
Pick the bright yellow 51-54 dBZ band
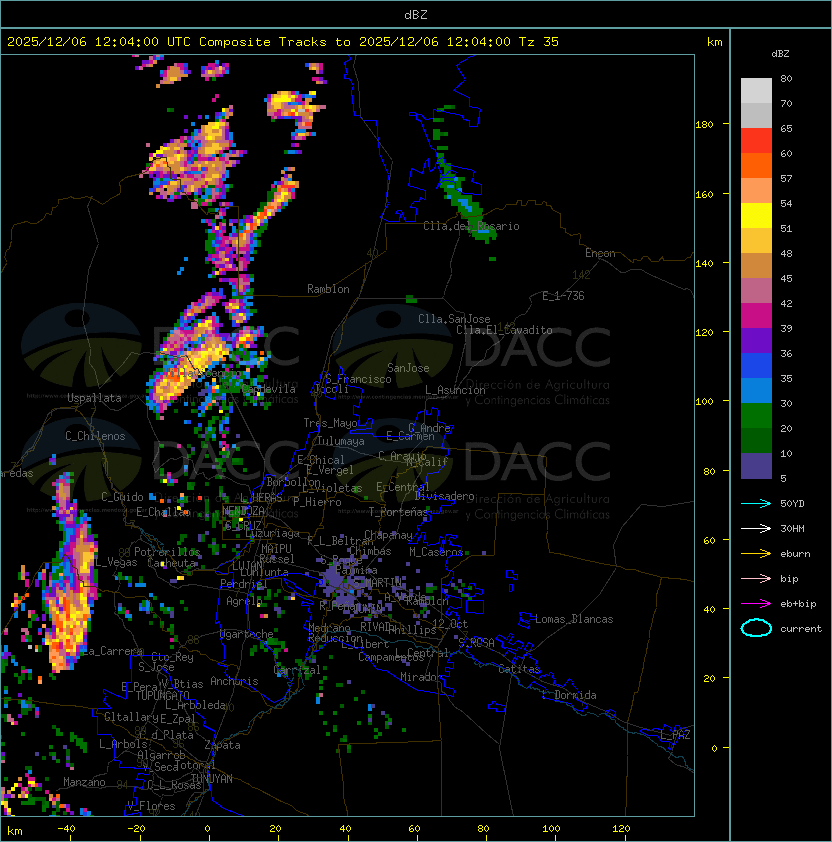point(756,216)
